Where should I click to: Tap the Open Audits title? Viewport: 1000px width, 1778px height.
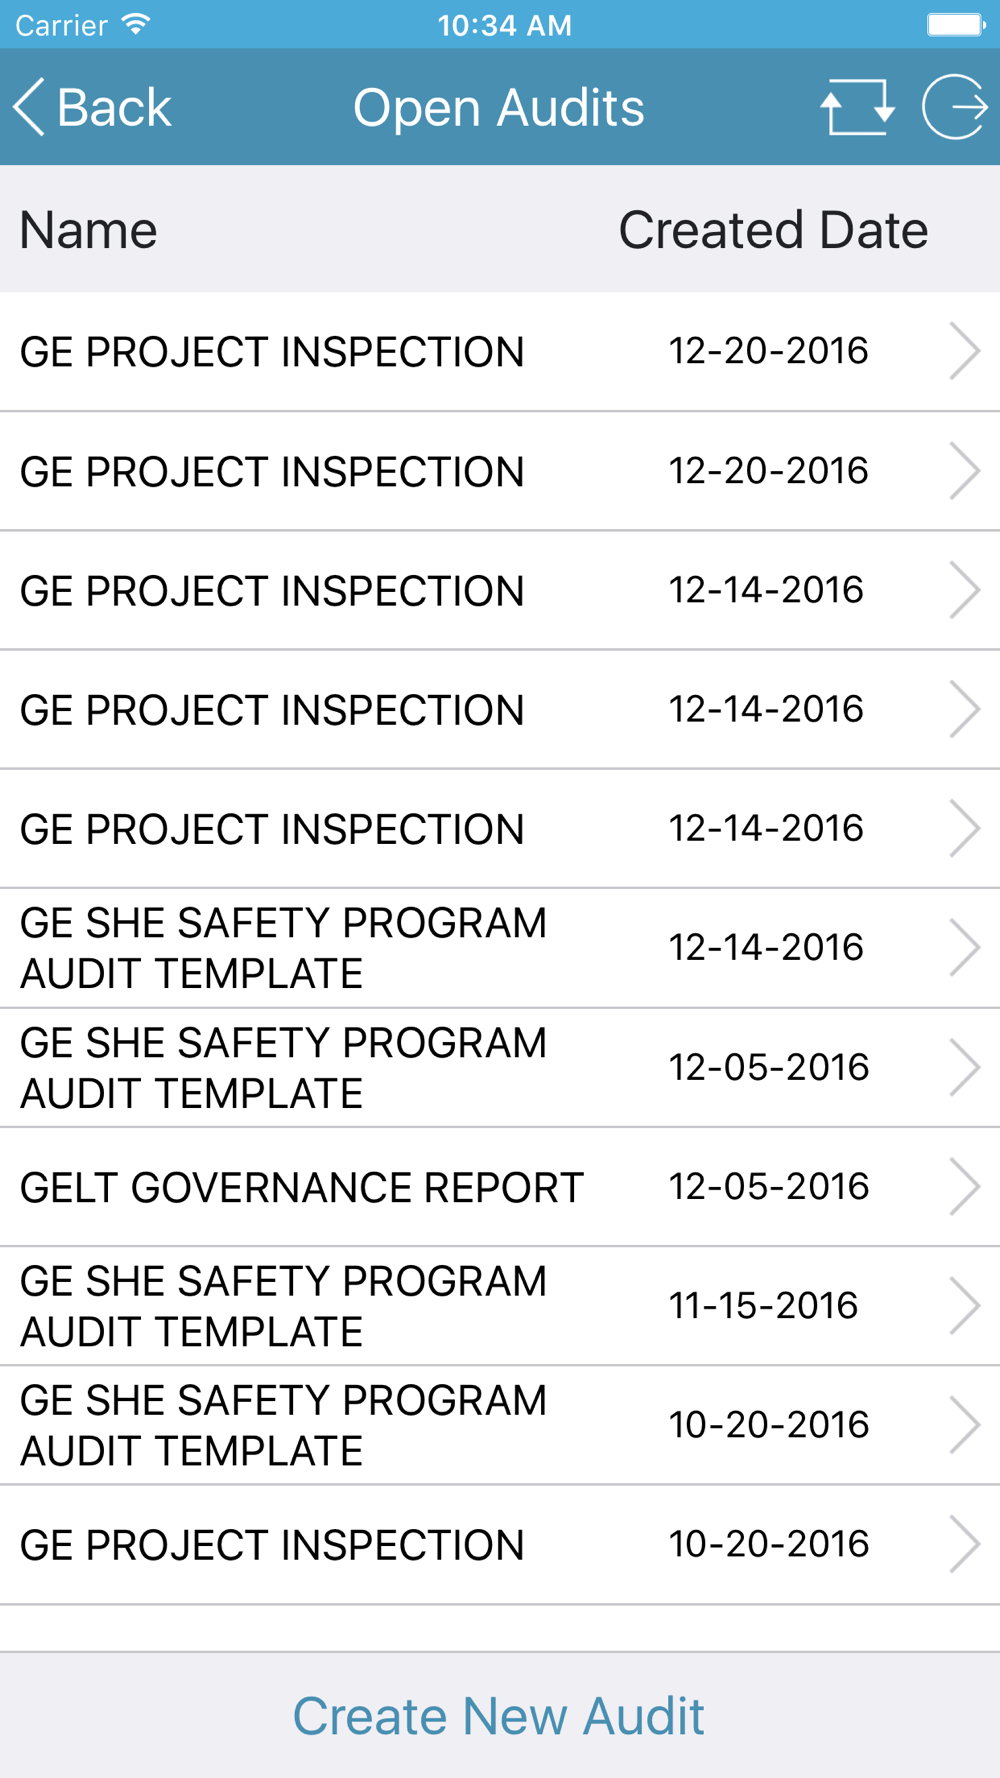[499, 107]
